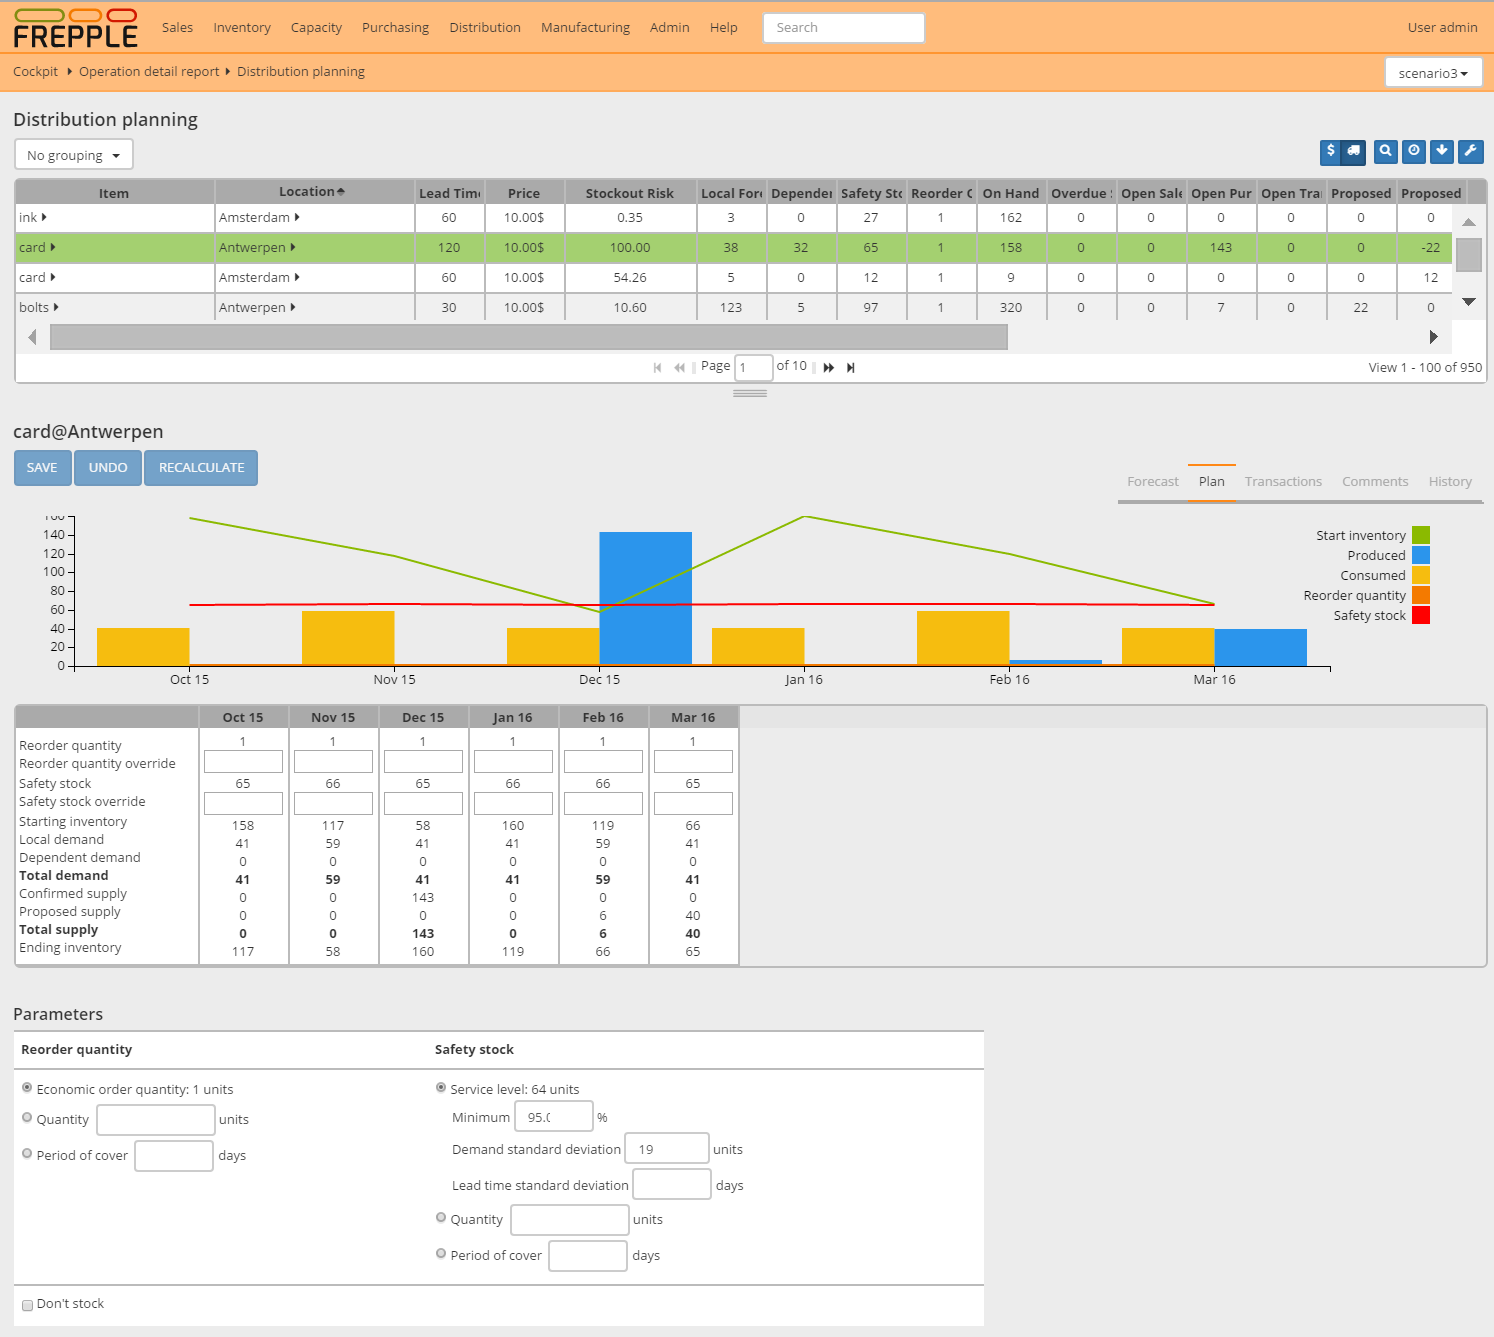Click the Lead time standard deviation field
This screenshot has height=1337, width=1494.
click(x=672, y=1185)
